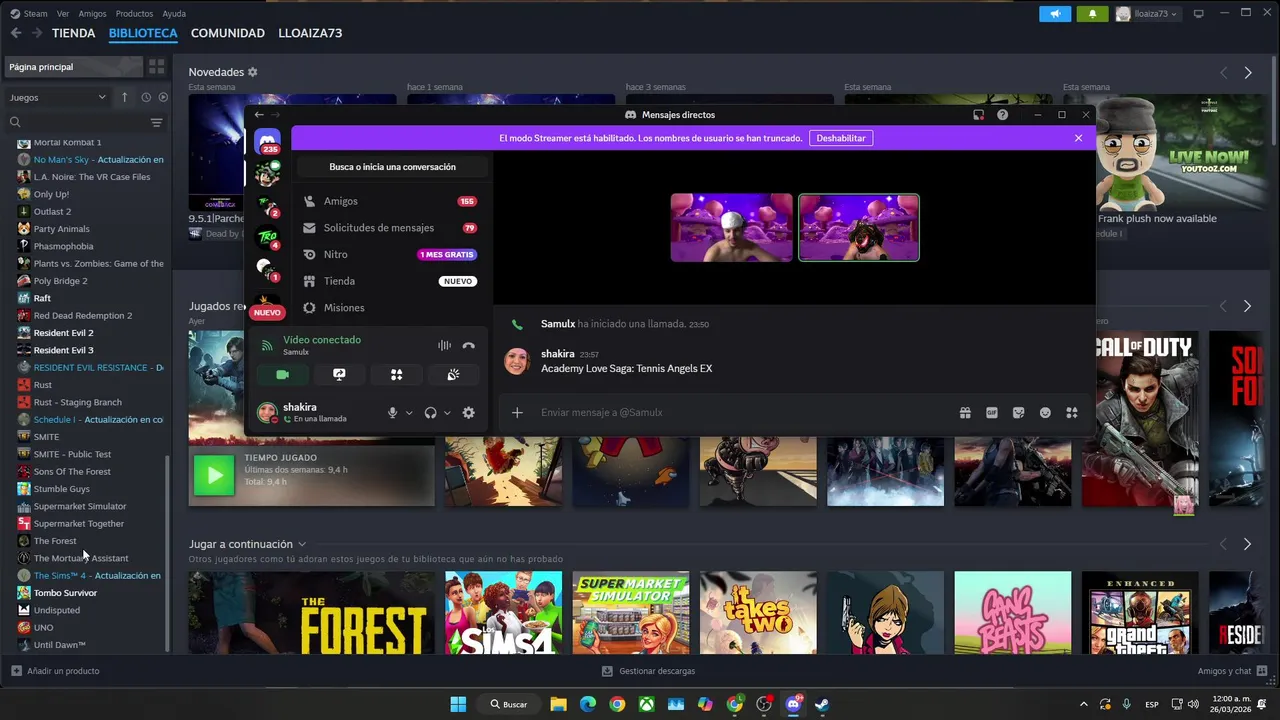
Task: Open Misiones in Discord sidebar
Action: coord(390,308)
